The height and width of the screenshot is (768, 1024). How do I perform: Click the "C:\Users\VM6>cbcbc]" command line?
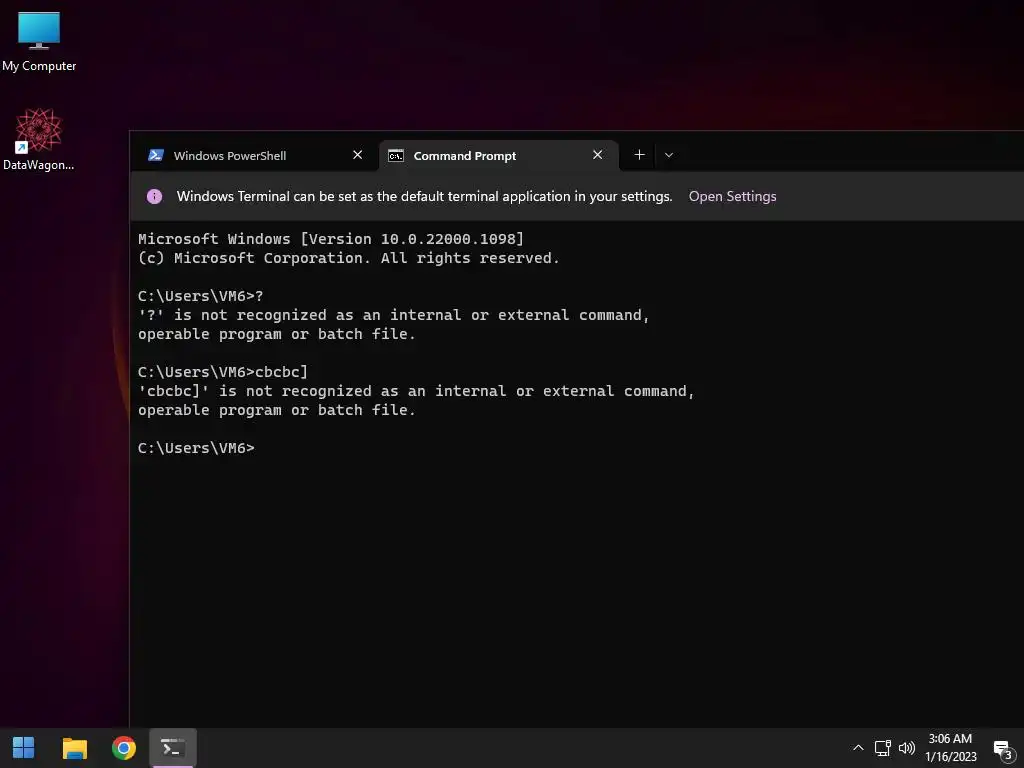[x=223, y=372]
